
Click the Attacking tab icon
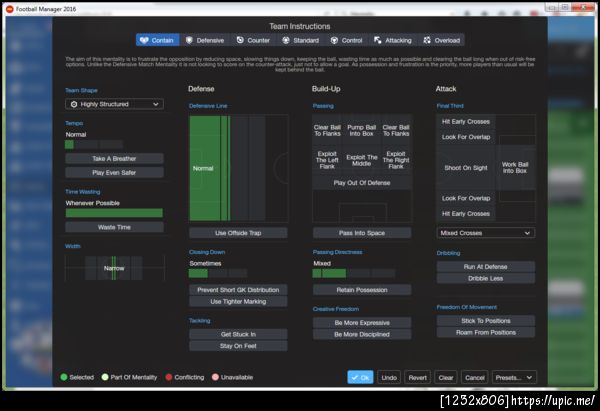[377, 40]
